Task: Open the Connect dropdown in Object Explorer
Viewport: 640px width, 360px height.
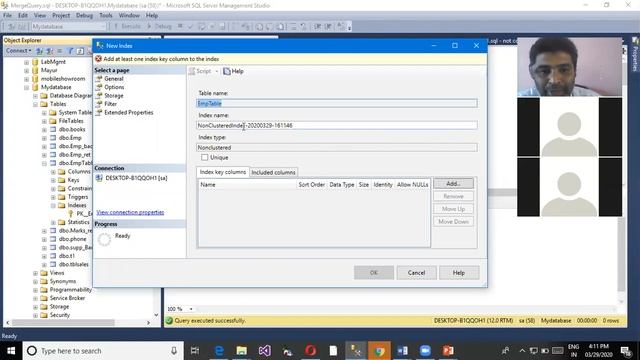Action: 18,51
